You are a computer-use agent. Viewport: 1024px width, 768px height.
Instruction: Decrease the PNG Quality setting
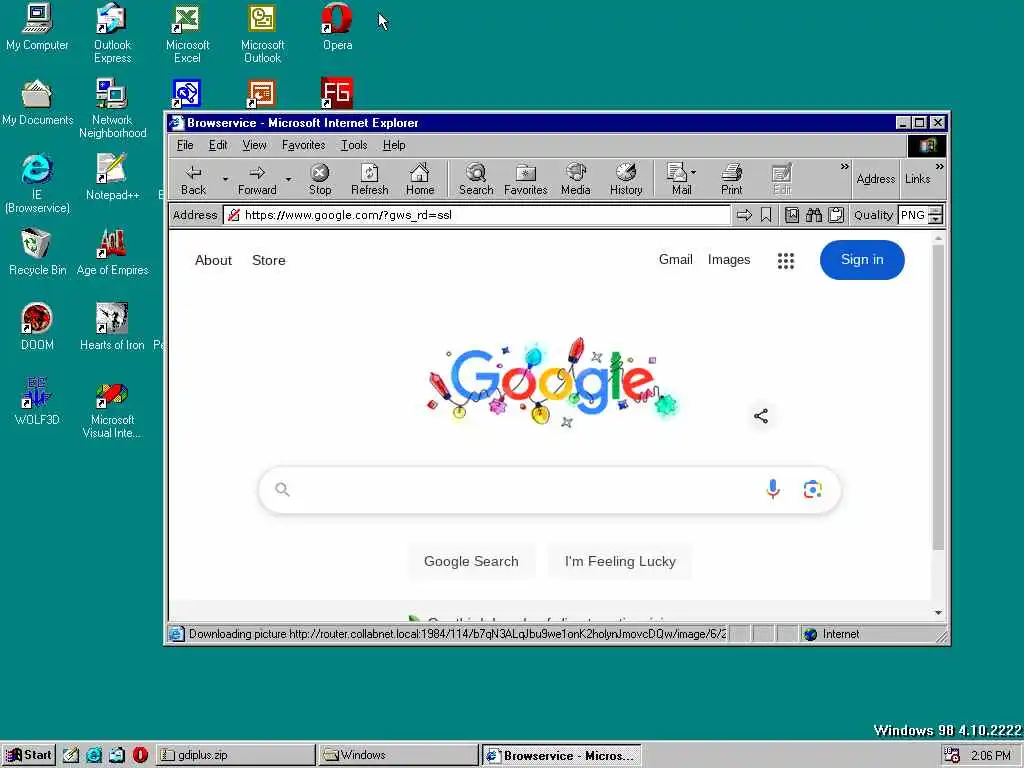(x=936, y=219)
